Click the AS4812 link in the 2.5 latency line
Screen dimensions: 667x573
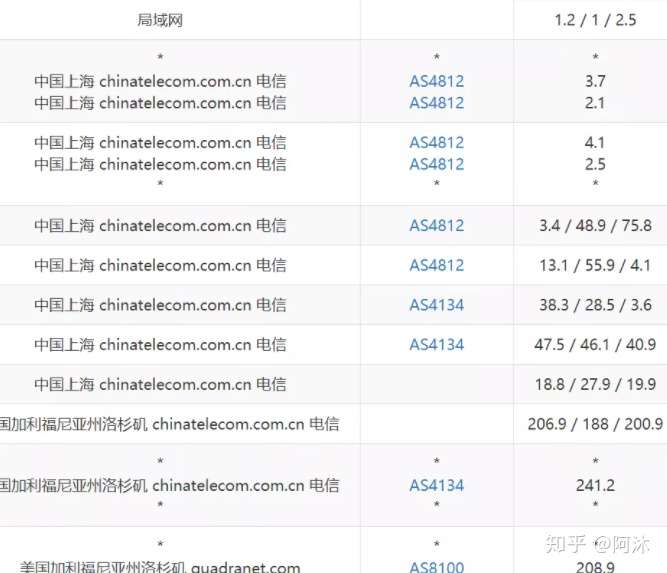point(436,164)
